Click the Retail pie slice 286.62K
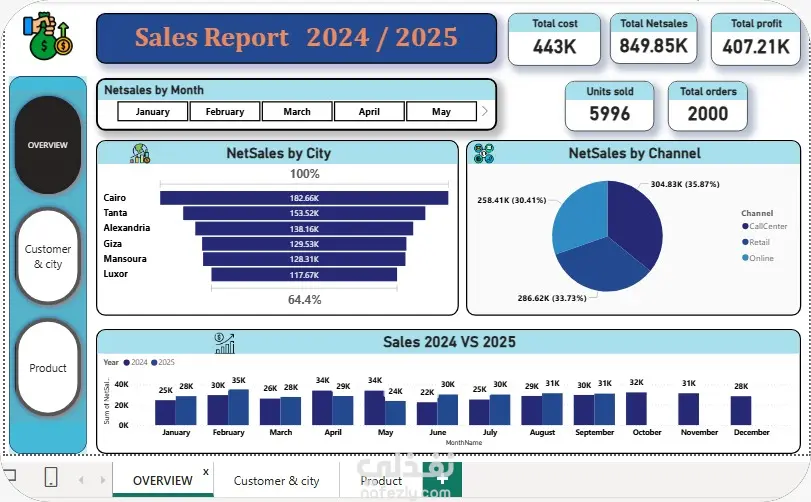811x502 pixels. (x=603, y=266)
